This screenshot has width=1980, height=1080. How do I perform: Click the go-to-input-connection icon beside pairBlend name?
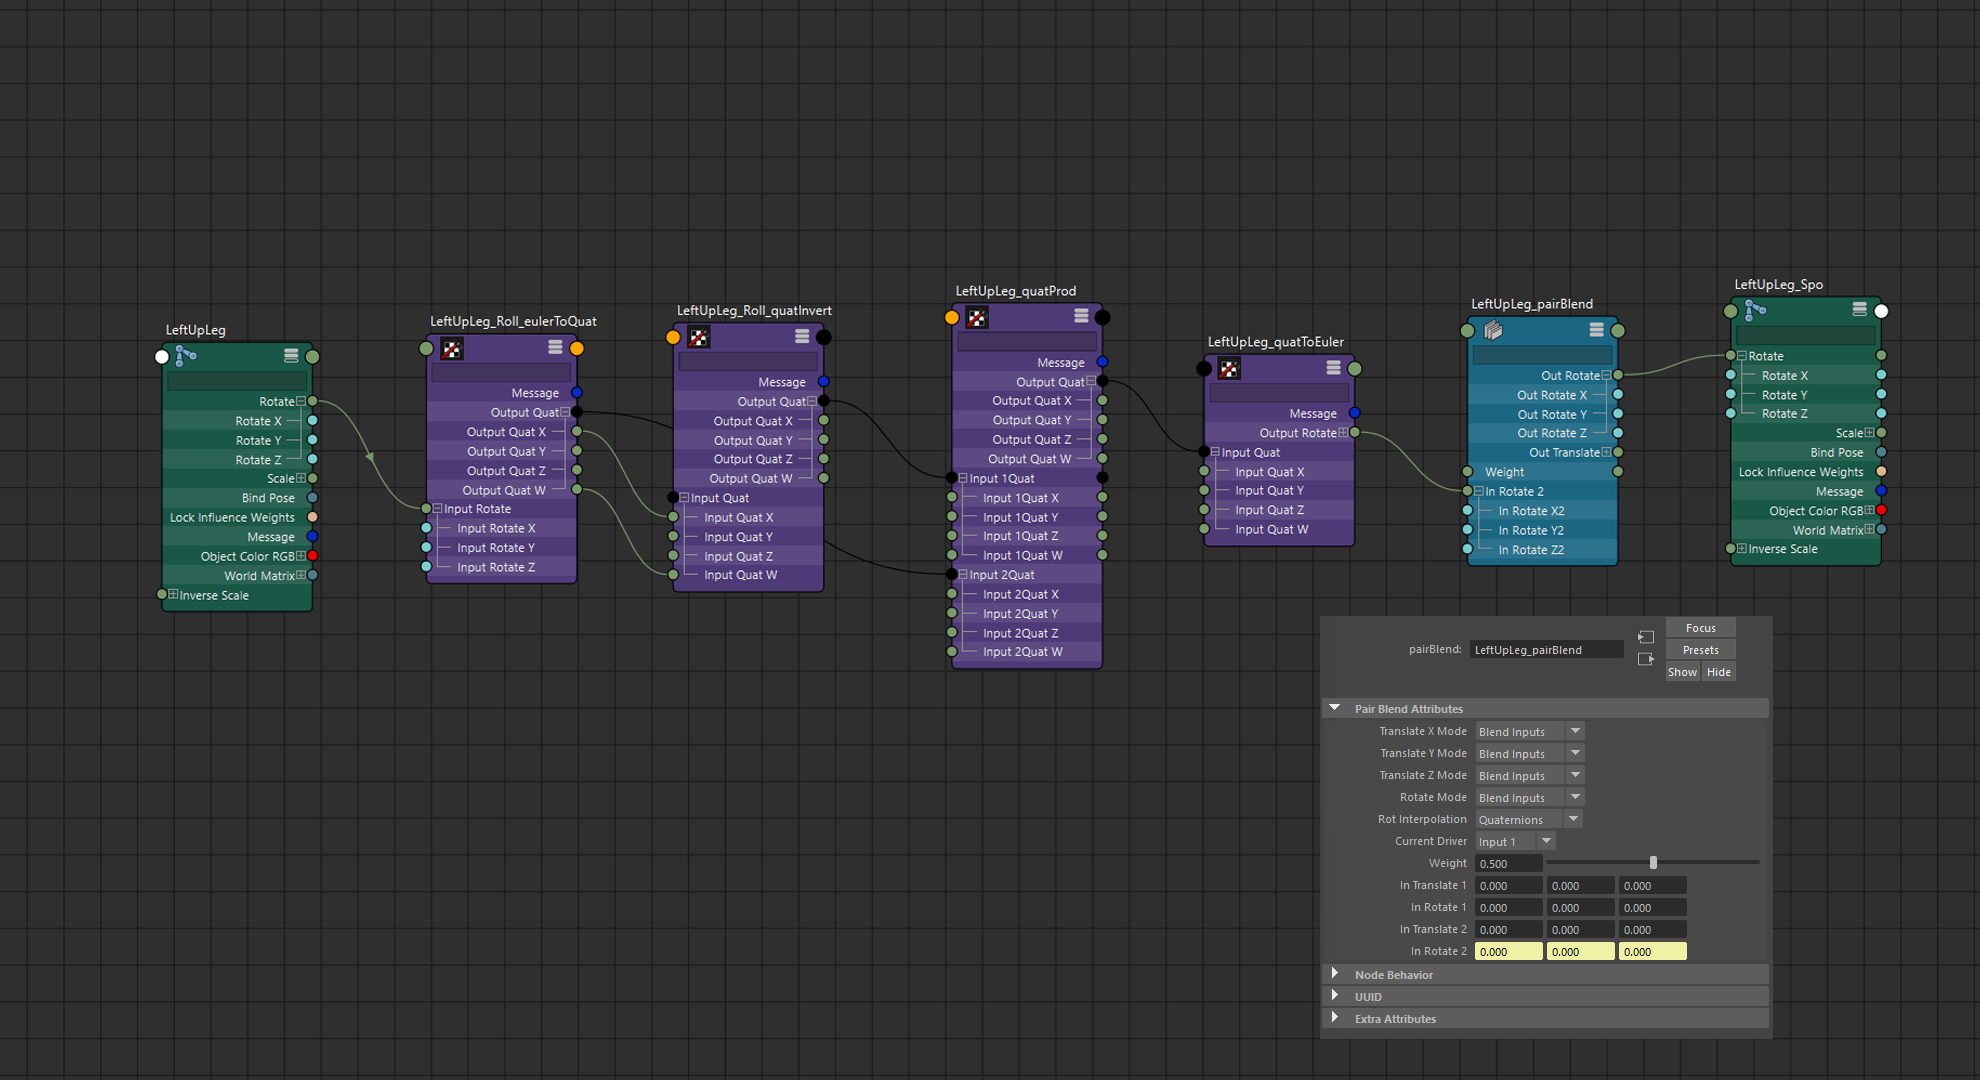(1646, 637)
